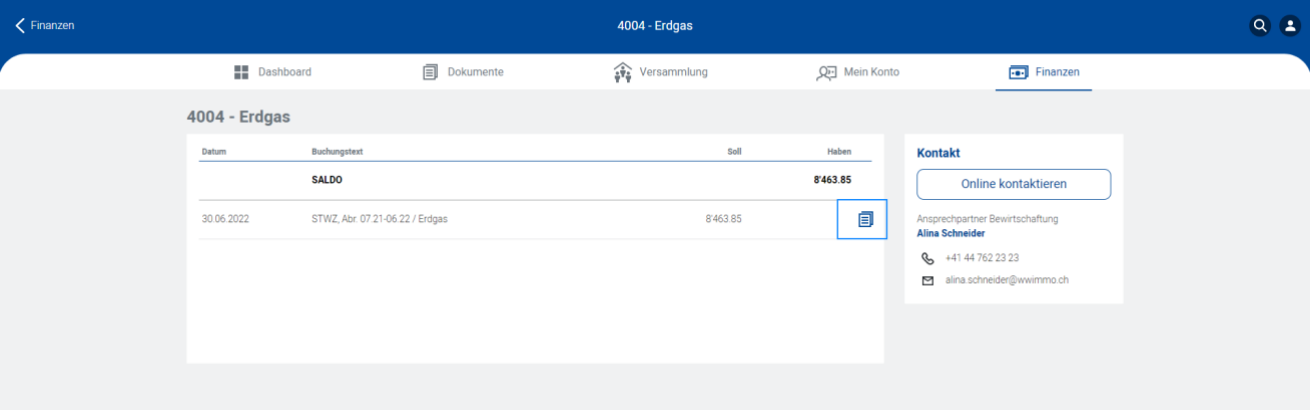Viewport: 1310px width, 410px height.
Task: Call +41 44 762 23 23
Action: (982, 258)
